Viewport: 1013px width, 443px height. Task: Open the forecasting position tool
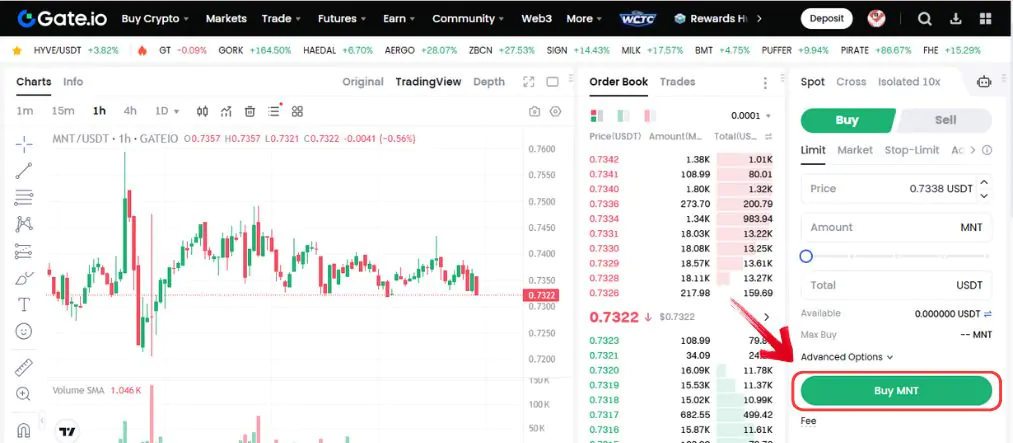pos(24,251)
